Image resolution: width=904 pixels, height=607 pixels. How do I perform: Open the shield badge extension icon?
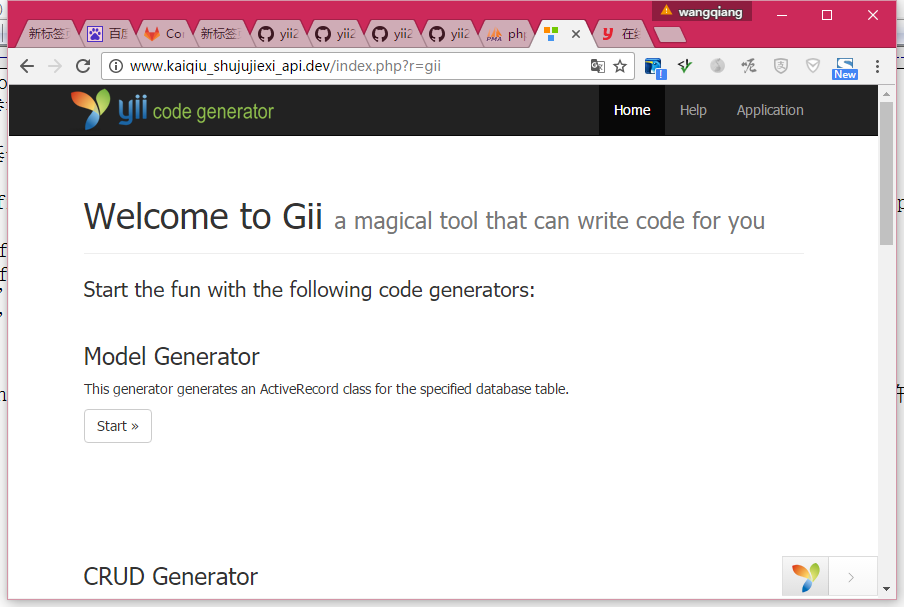point(781,66)
